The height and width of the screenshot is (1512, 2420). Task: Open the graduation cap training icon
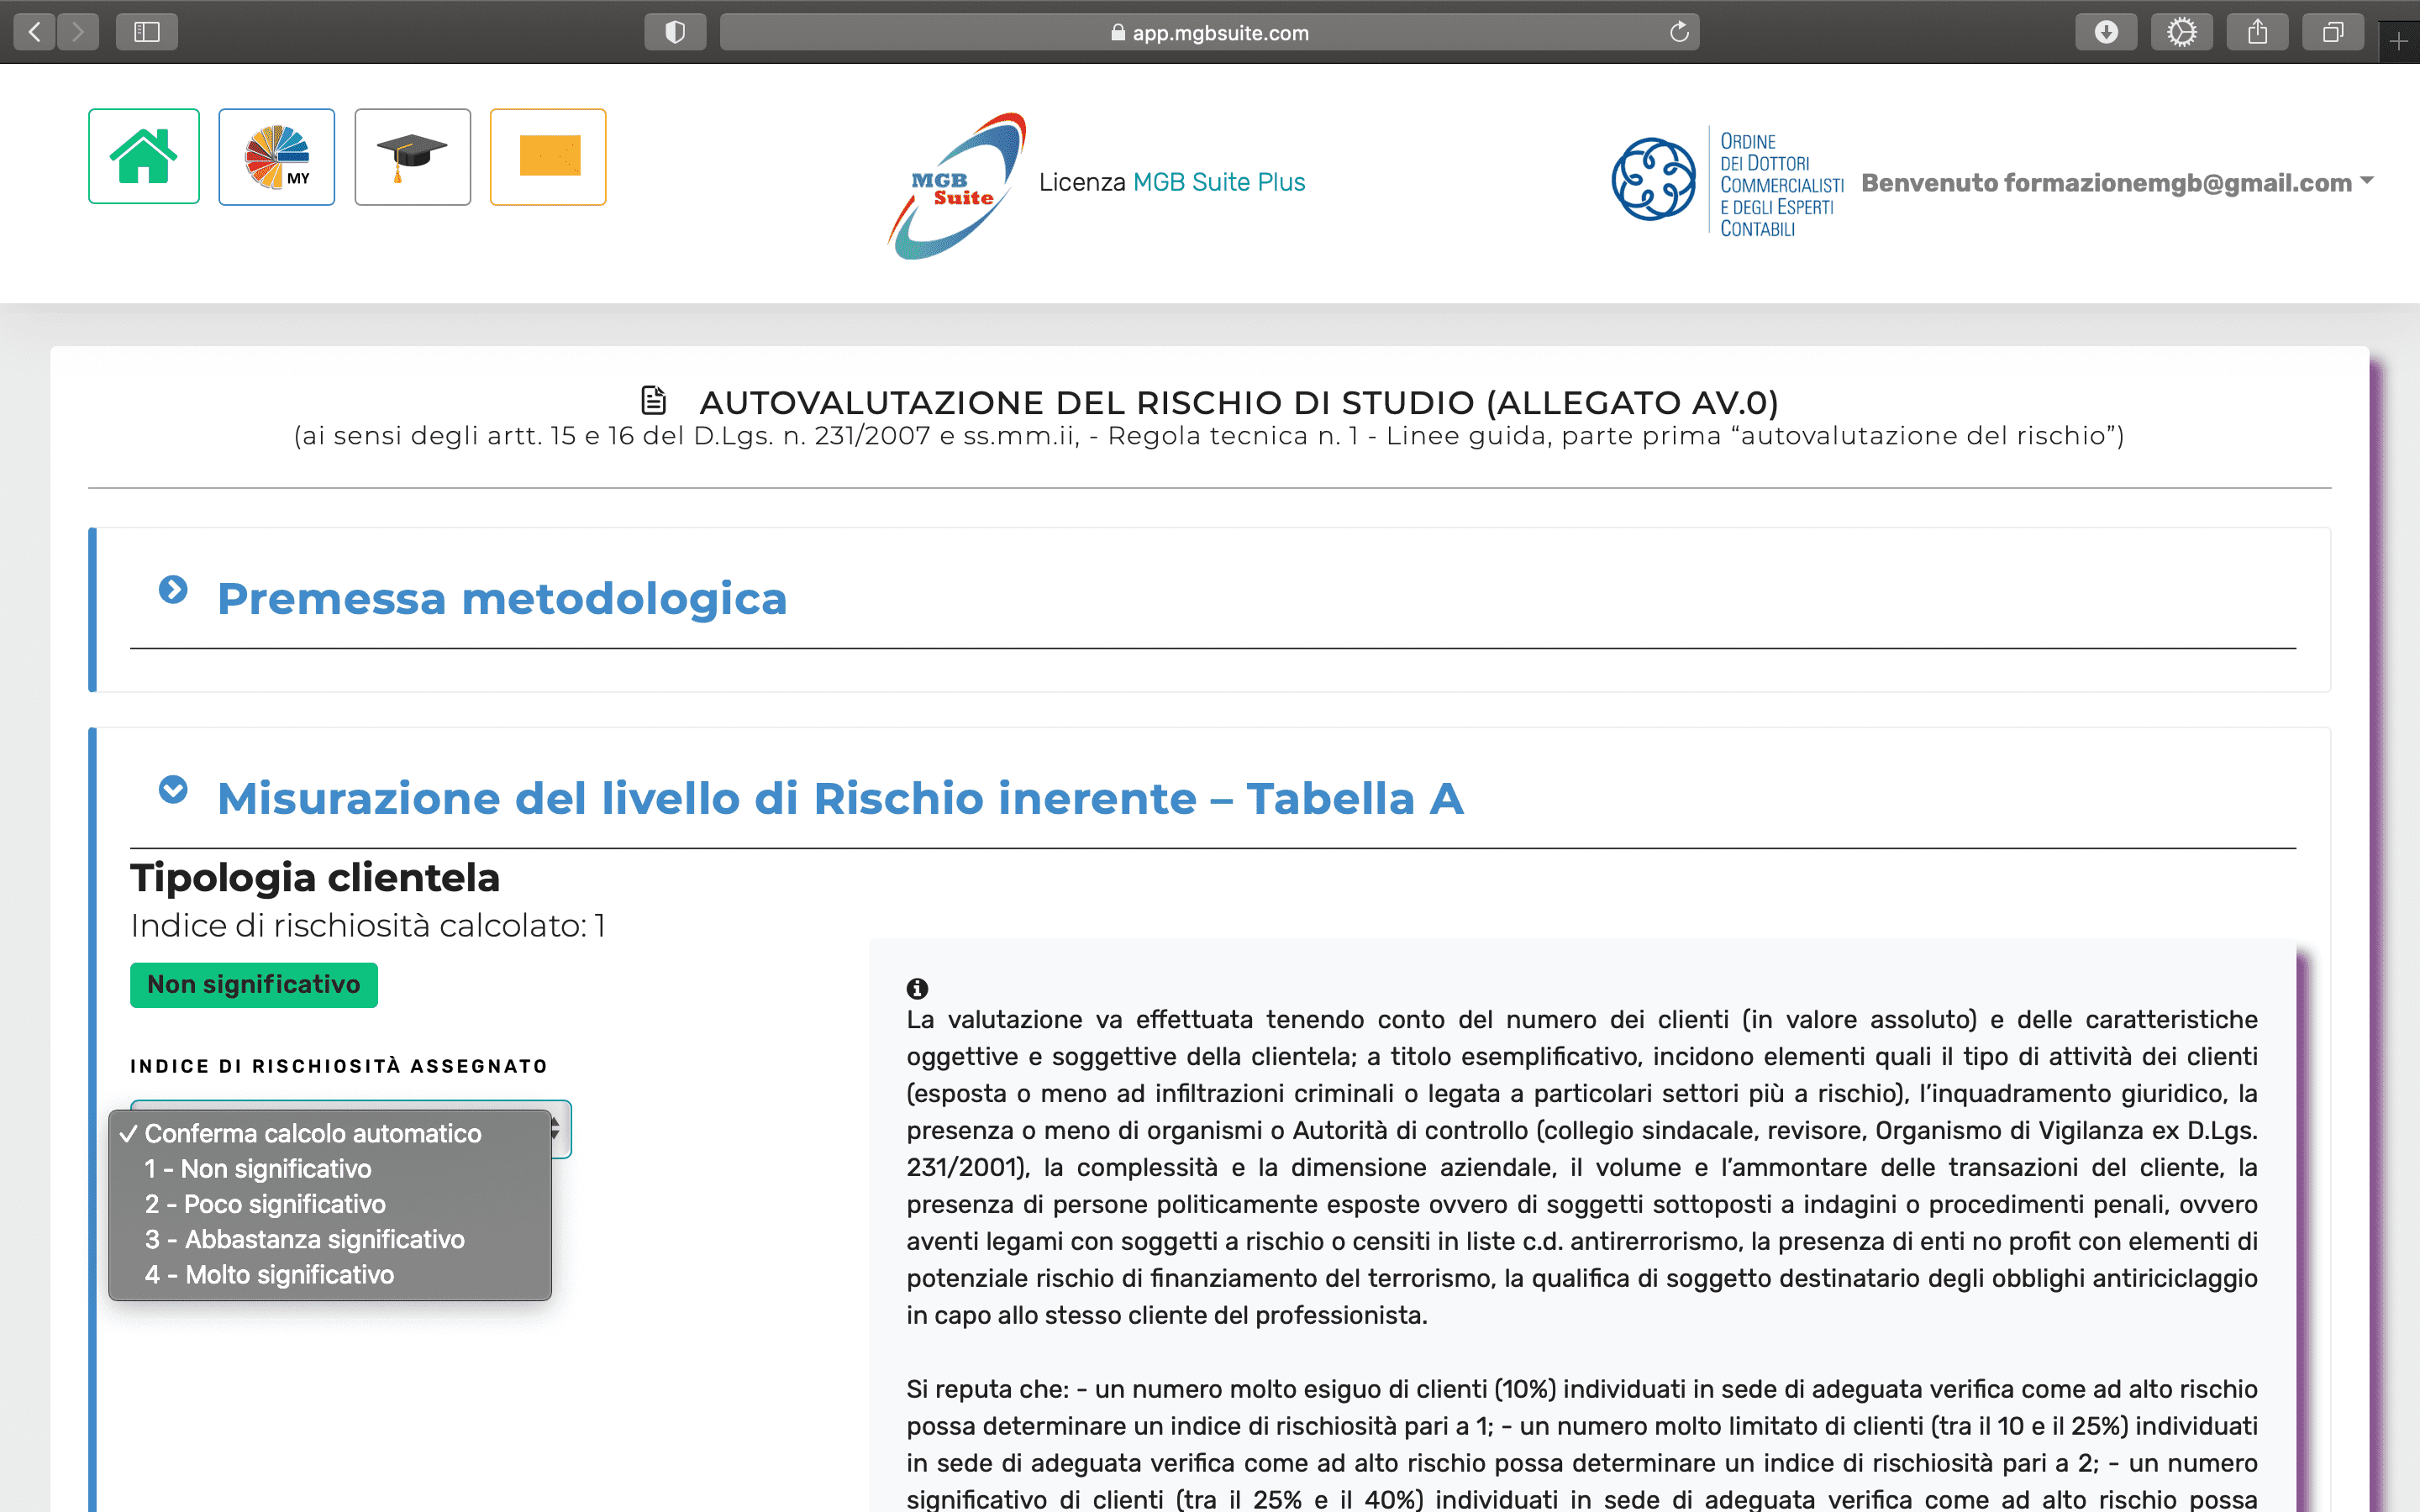(412, 157)
